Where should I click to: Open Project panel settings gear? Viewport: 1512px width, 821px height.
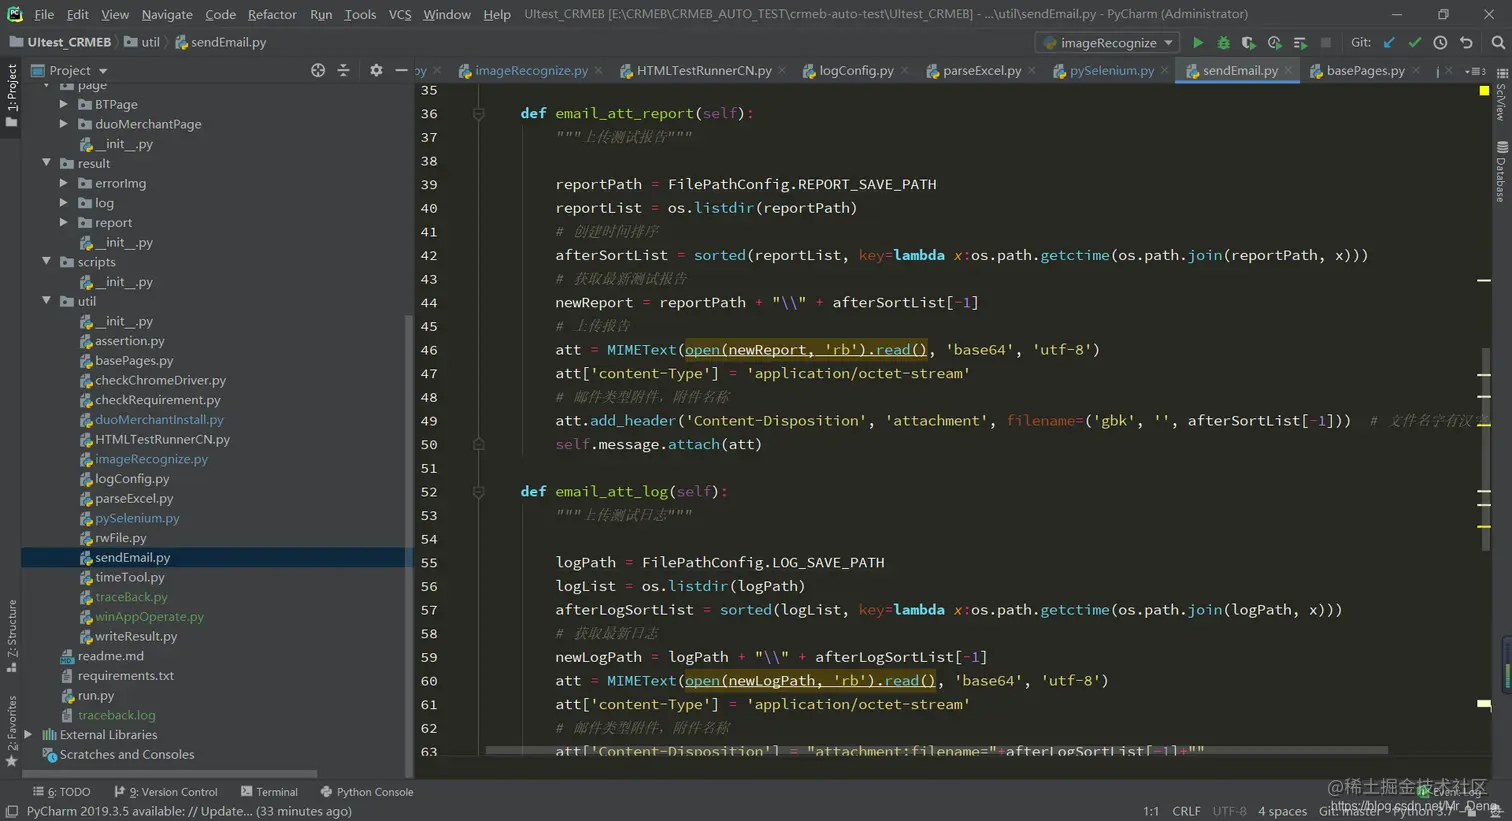pos(376,70)
